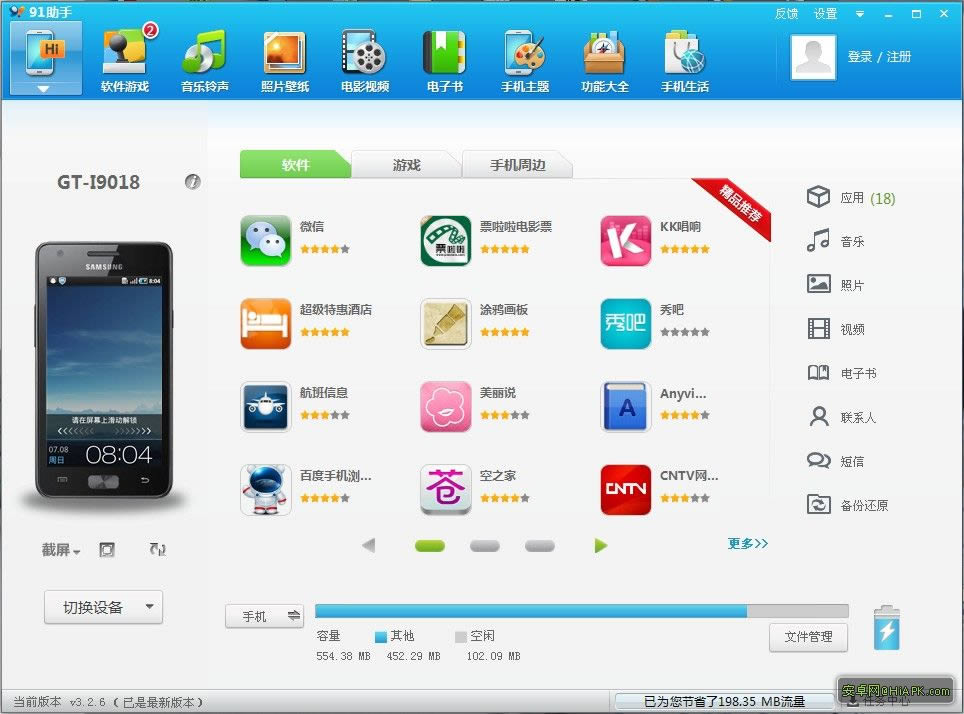Open 联系人 contacts in sidebar

click(842, 417)
